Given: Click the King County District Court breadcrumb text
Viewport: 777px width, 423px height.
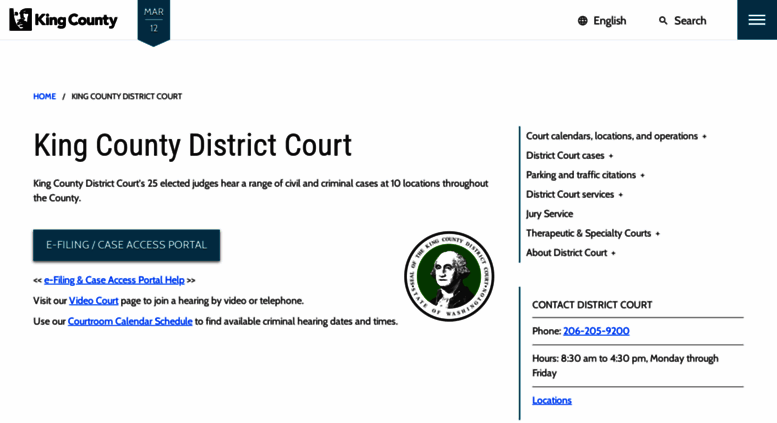Looking at the screenshot, I should pos(127,97).
